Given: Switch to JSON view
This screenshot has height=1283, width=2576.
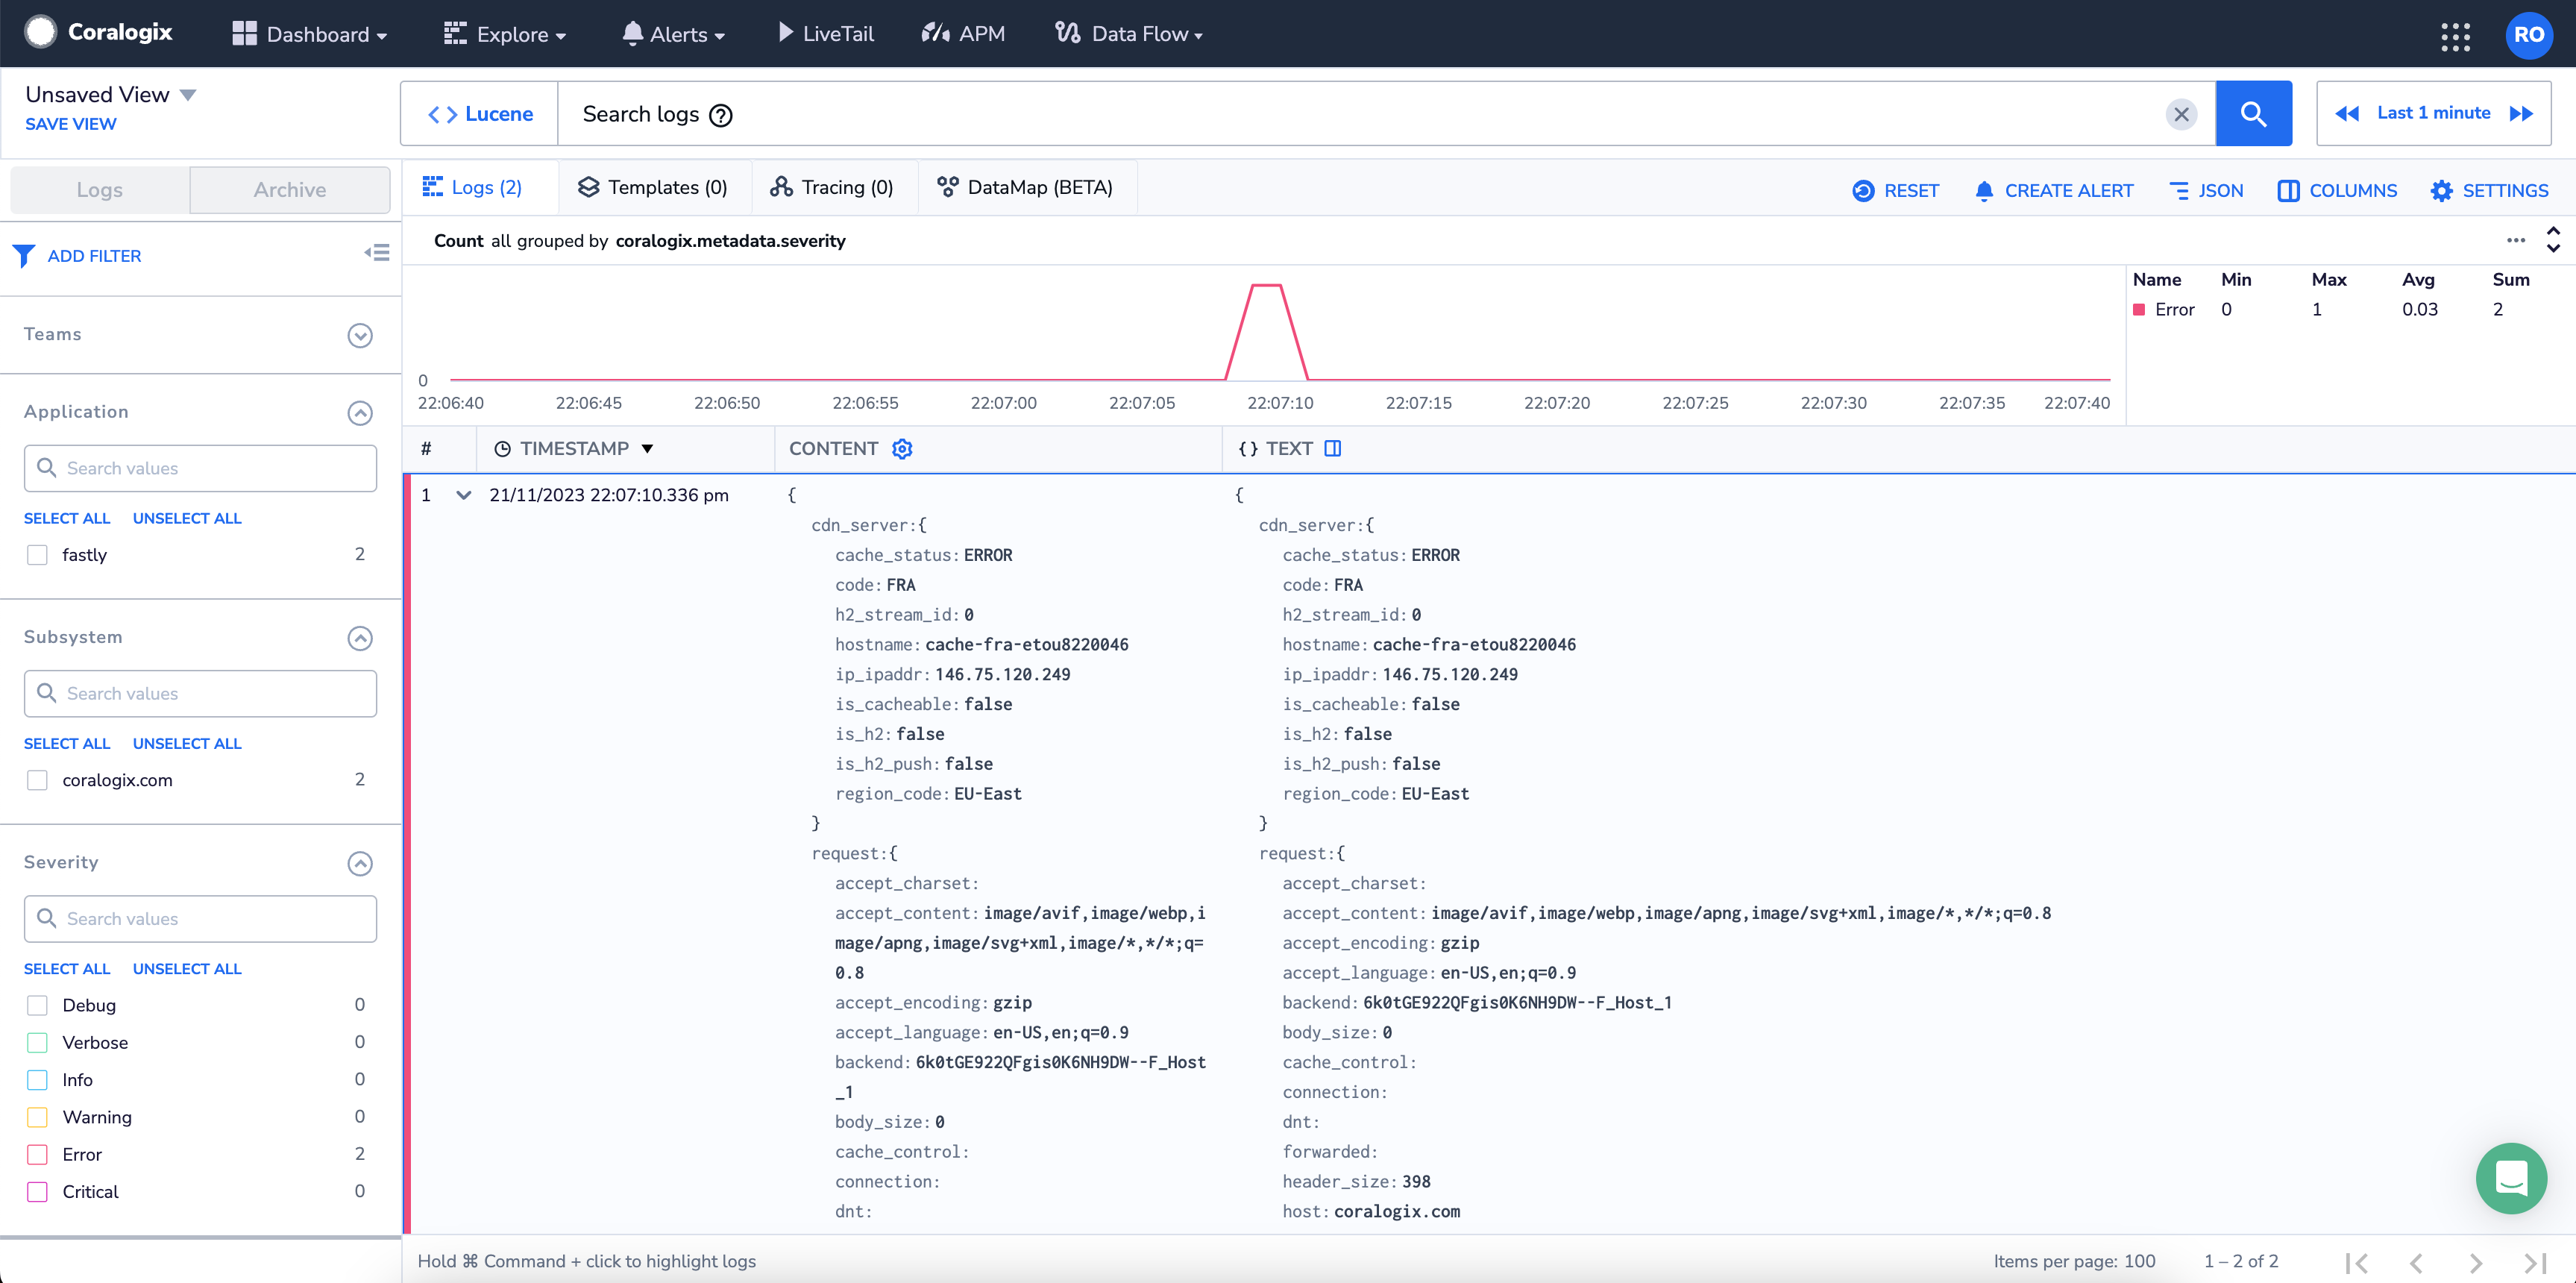Looking at the screenshot, I should point(2205,190).
